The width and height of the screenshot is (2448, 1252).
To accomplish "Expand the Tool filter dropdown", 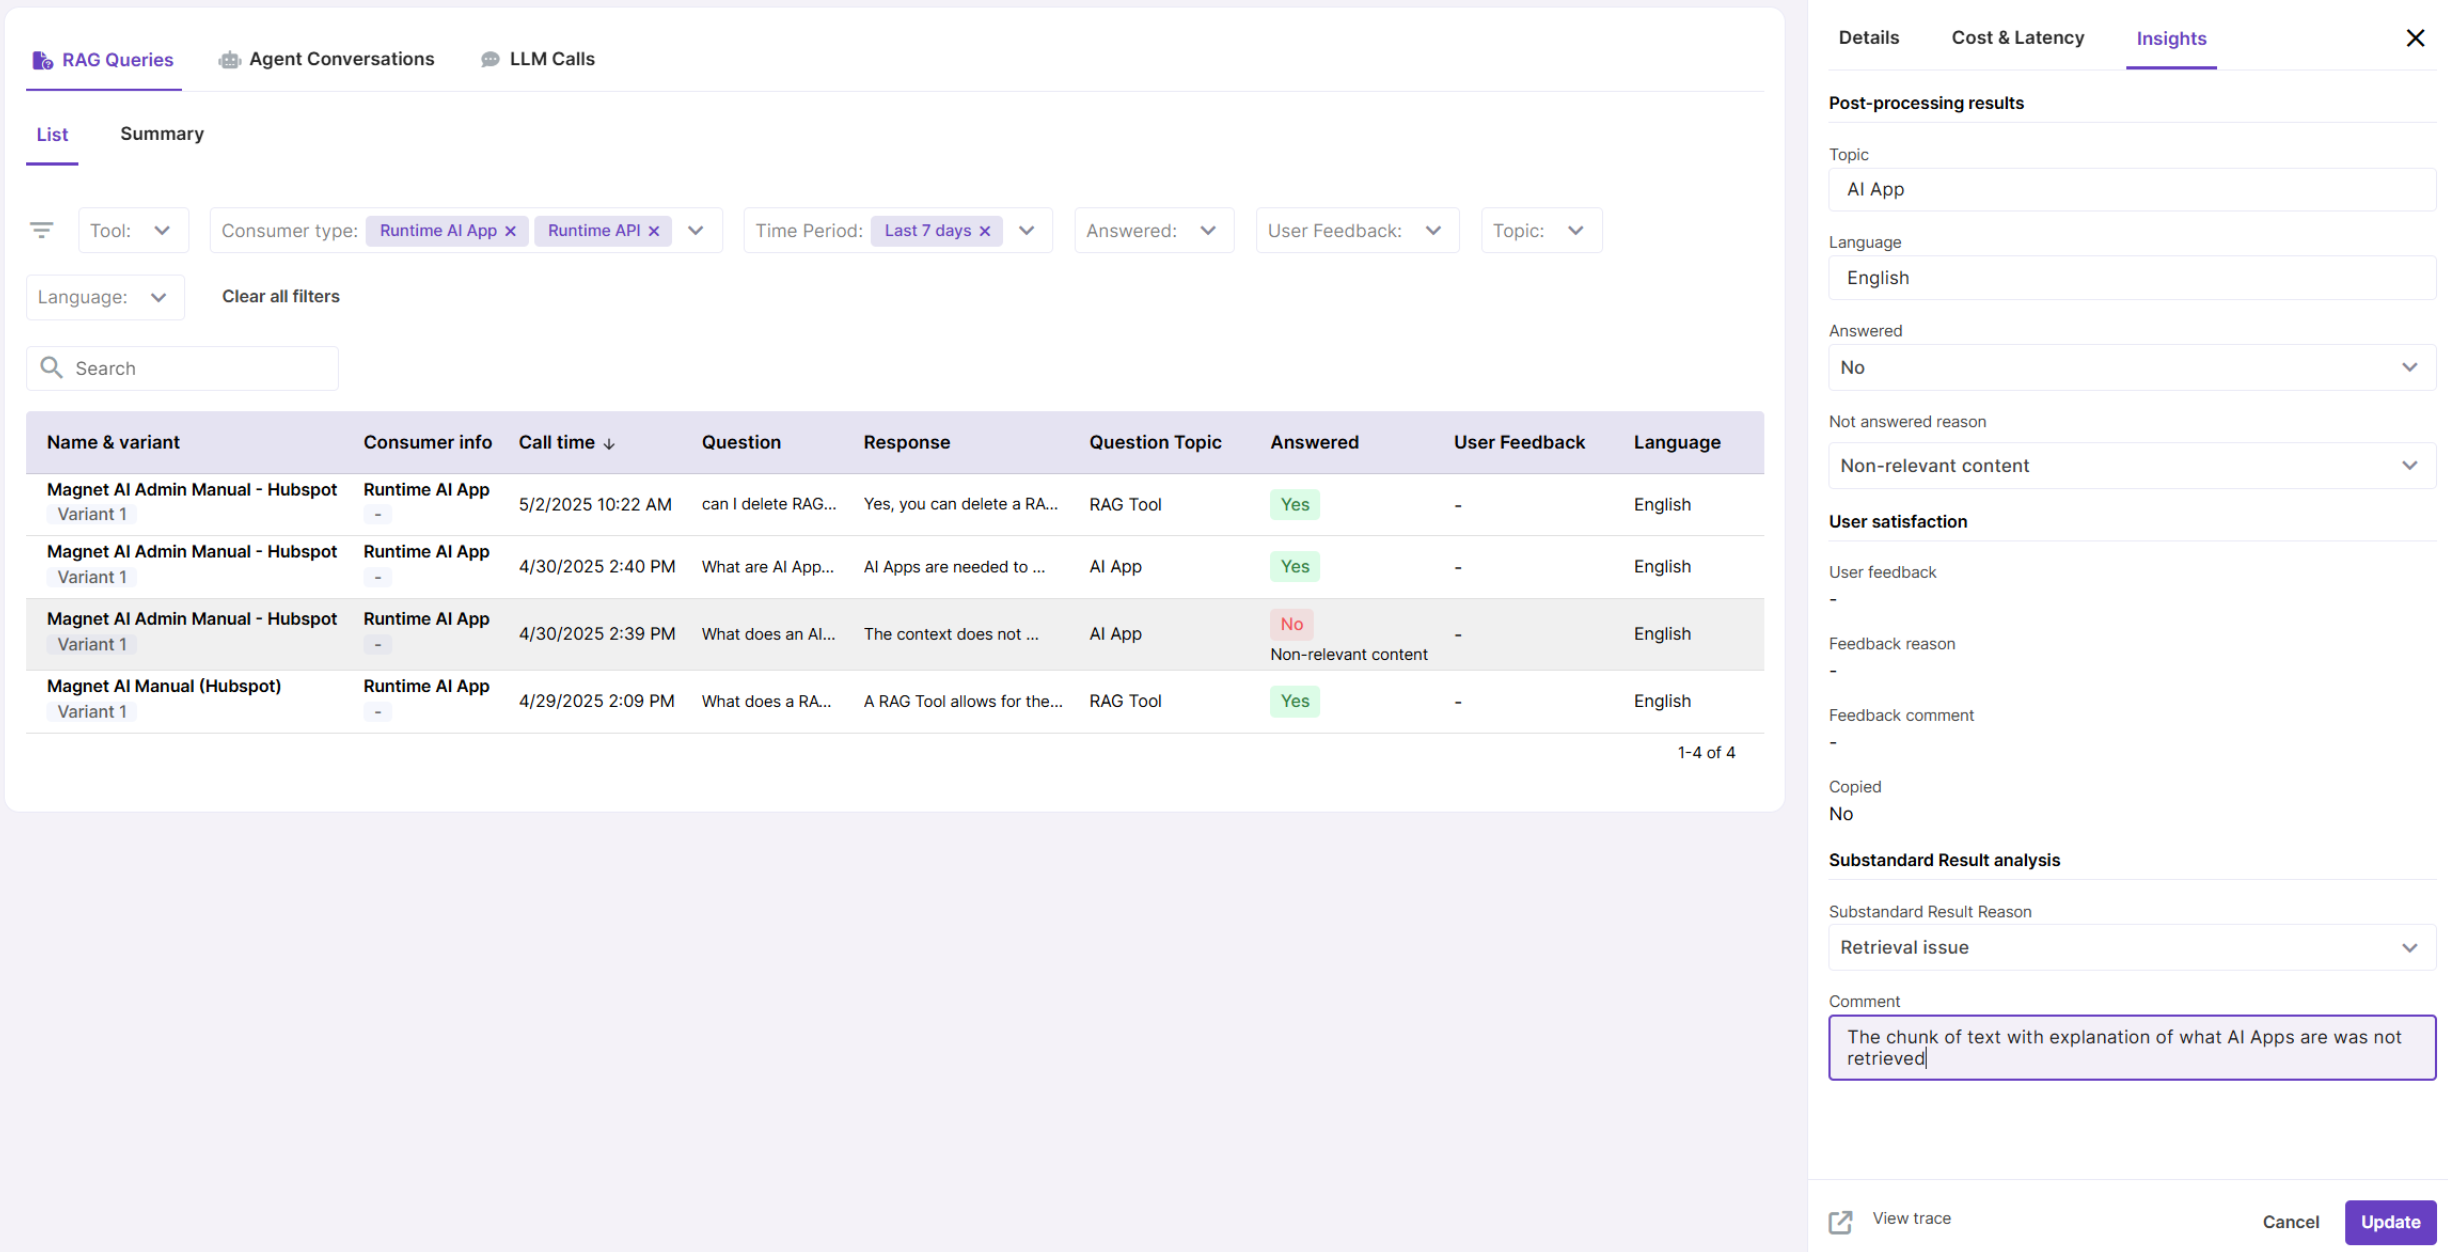I will pos(133,231).
